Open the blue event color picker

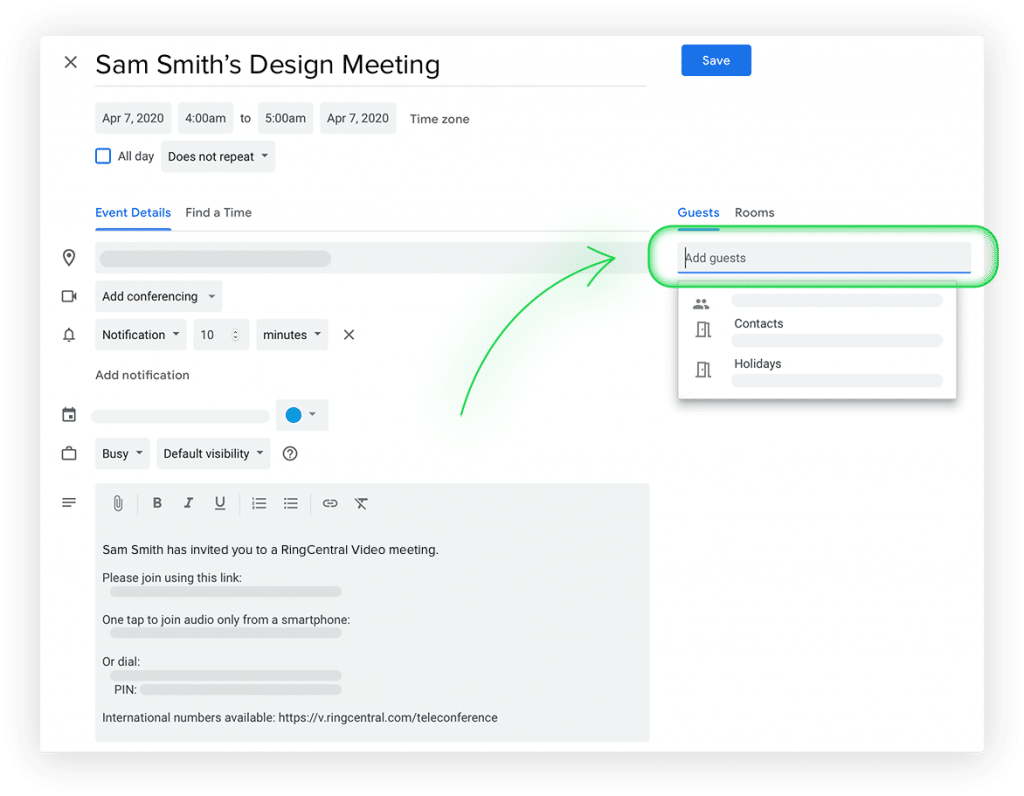tap(301, 415)
